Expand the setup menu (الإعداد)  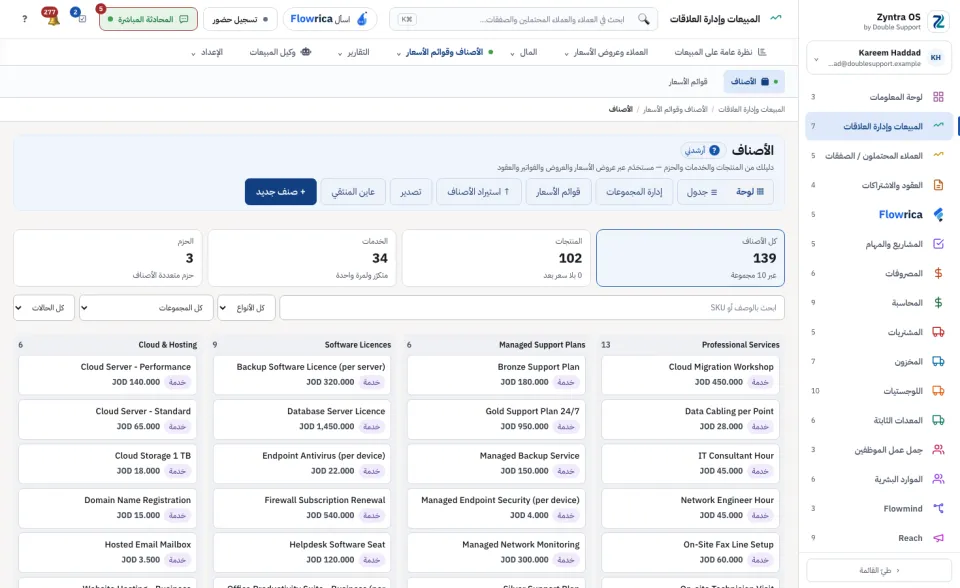coord(206,52)
